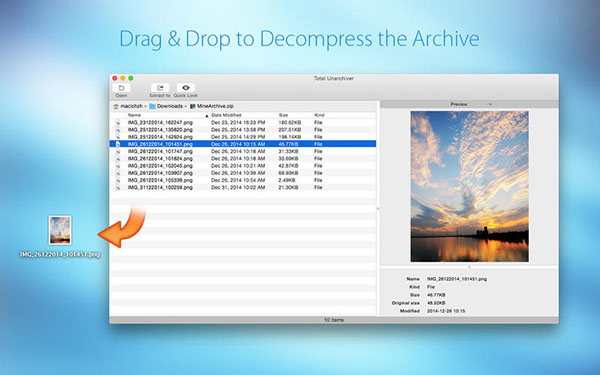The width and height of the screenshot is (600, 375).
Task: Select file IMG_26122014_101824.png
Action: click(x=160, y=159)
